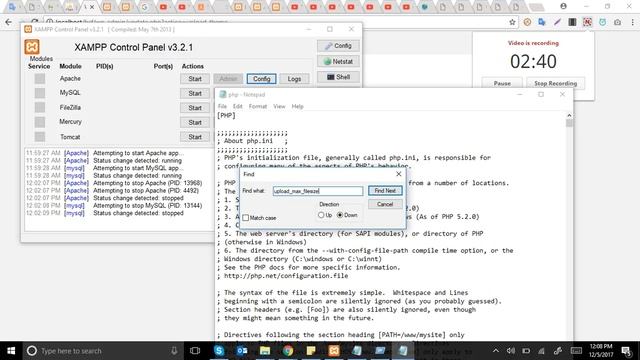The image size is (640, 360).
Task: Show hidden system tray icons chevron
Action: 496,351
